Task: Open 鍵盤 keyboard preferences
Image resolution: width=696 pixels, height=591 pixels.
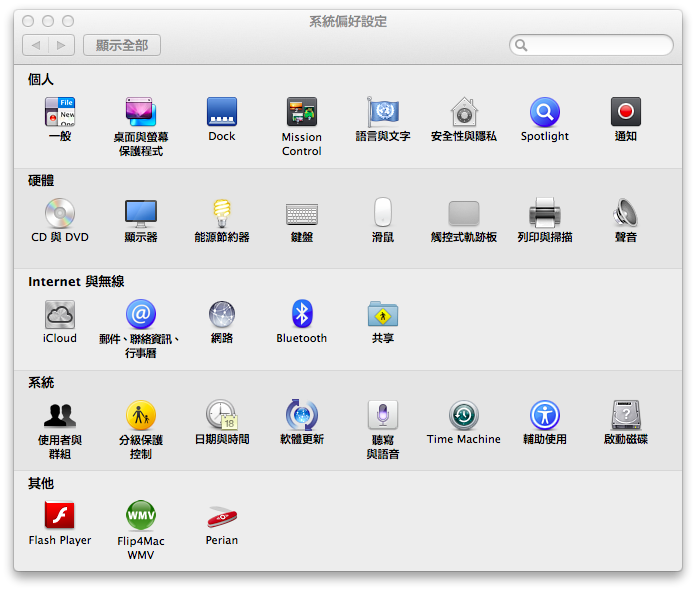Action: click(302, 214)
